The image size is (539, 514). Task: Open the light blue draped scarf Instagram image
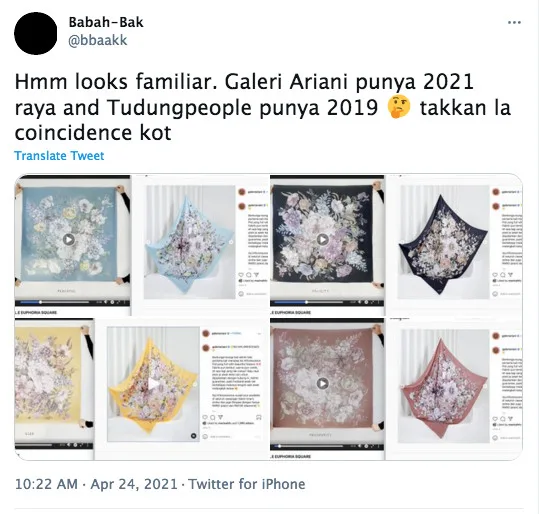pos(189,242)
